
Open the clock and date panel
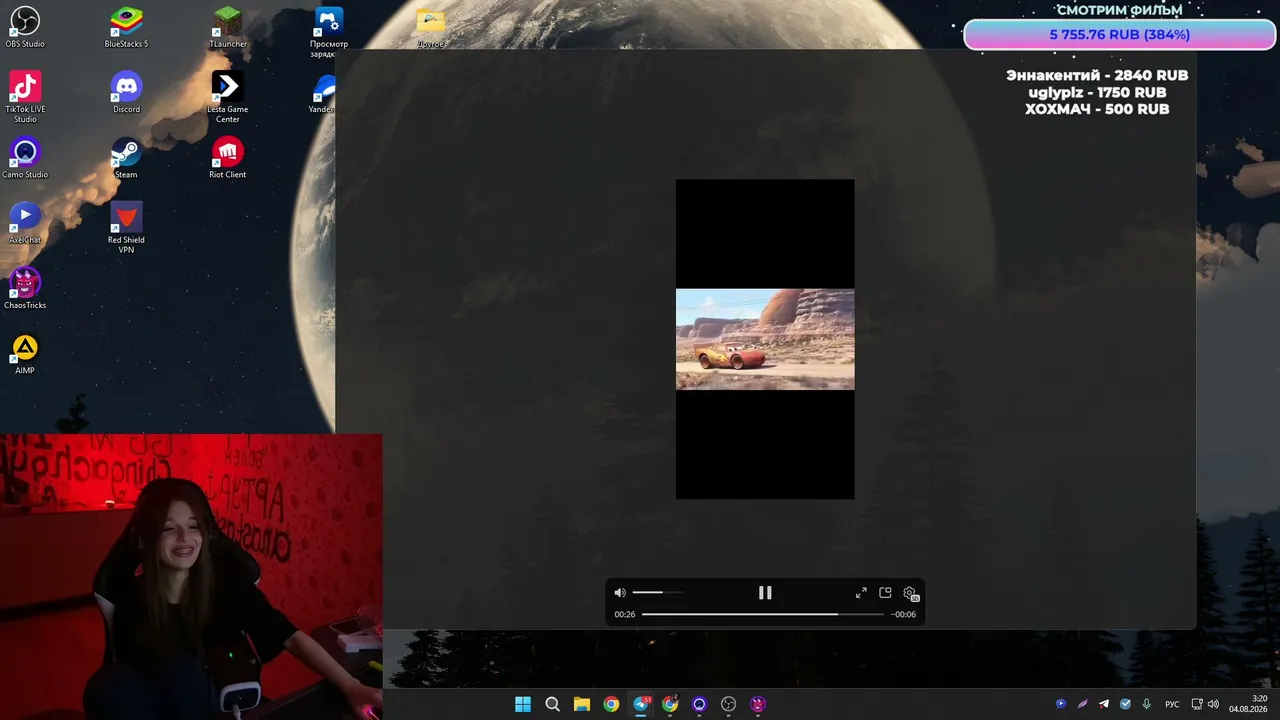pos(1248,704)
